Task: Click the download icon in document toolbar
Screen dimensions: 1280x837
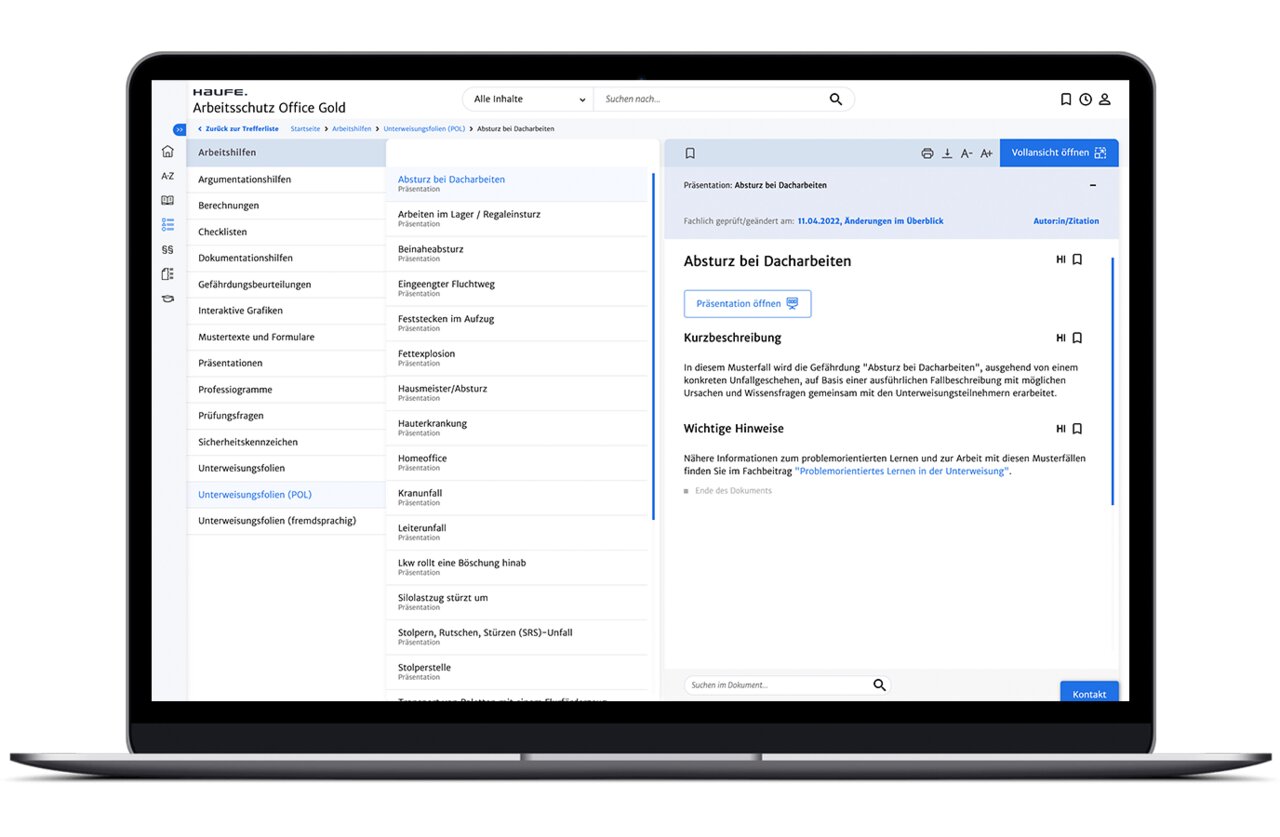Action: [x=947, y=153]
